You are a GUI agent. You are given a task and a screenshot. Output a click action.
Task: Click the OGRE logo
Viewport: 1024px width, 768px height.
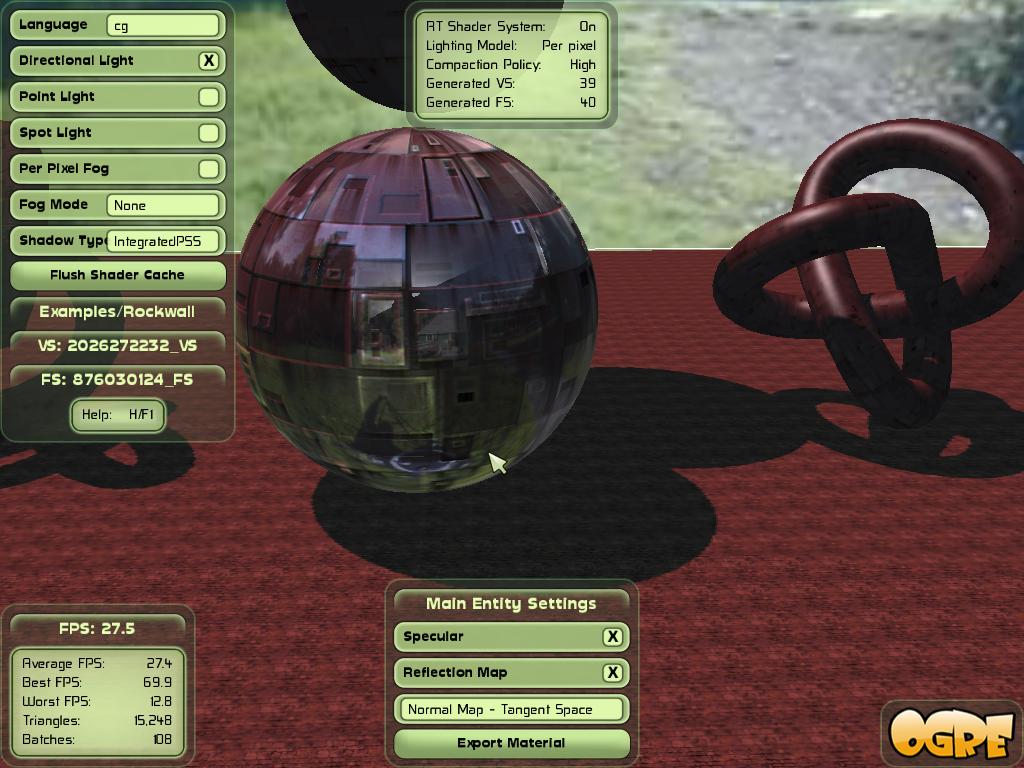coord(953,733)
